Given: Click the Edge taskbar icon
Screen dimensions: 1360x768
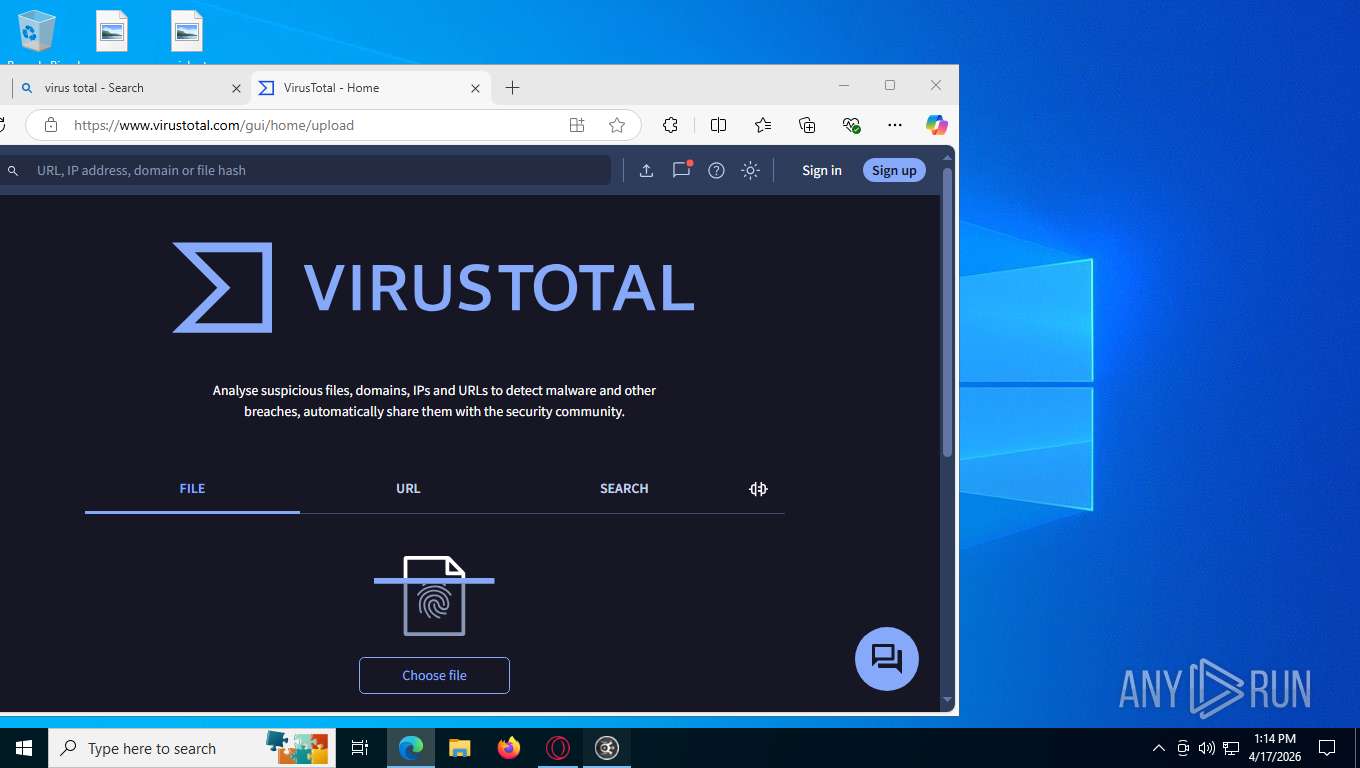Looking at the screenshot, I should coord(410,748).
